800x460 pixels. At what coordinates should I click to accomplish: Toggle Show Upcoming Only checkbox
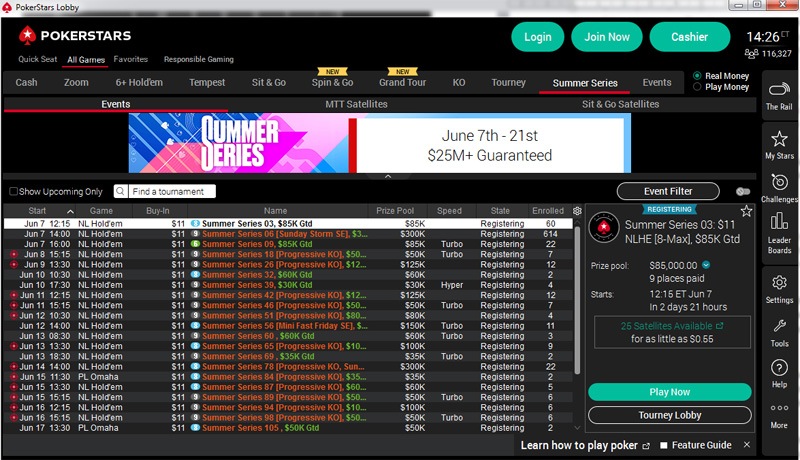(13, 191)
